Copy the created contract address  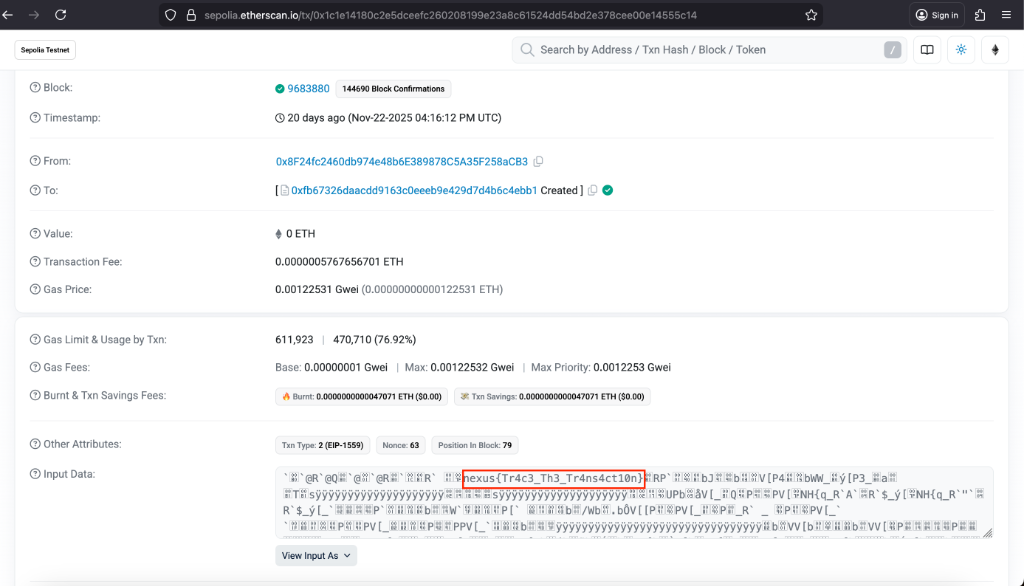(592, 190)
